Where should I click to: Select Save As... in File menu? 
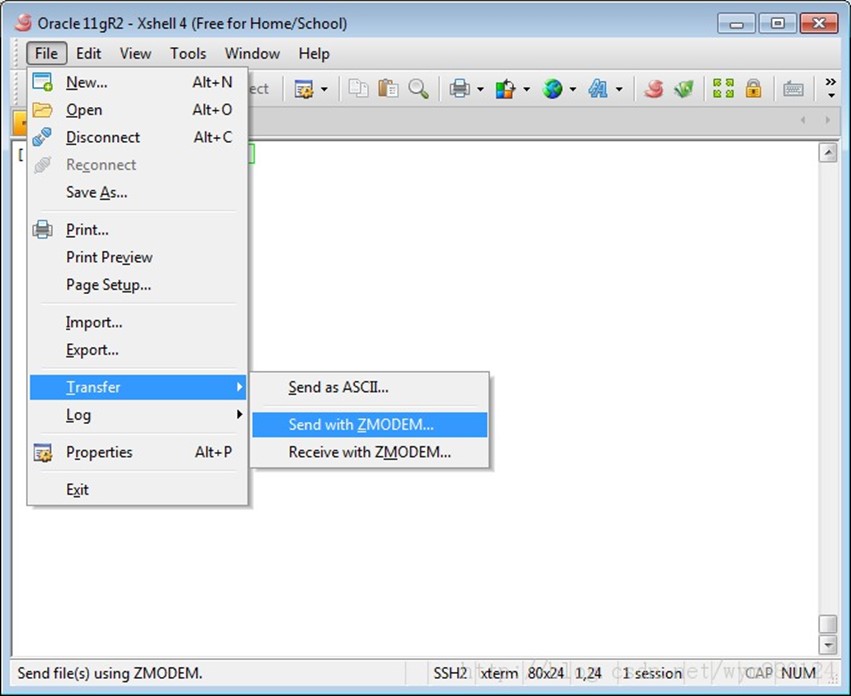tap(138, 192)
